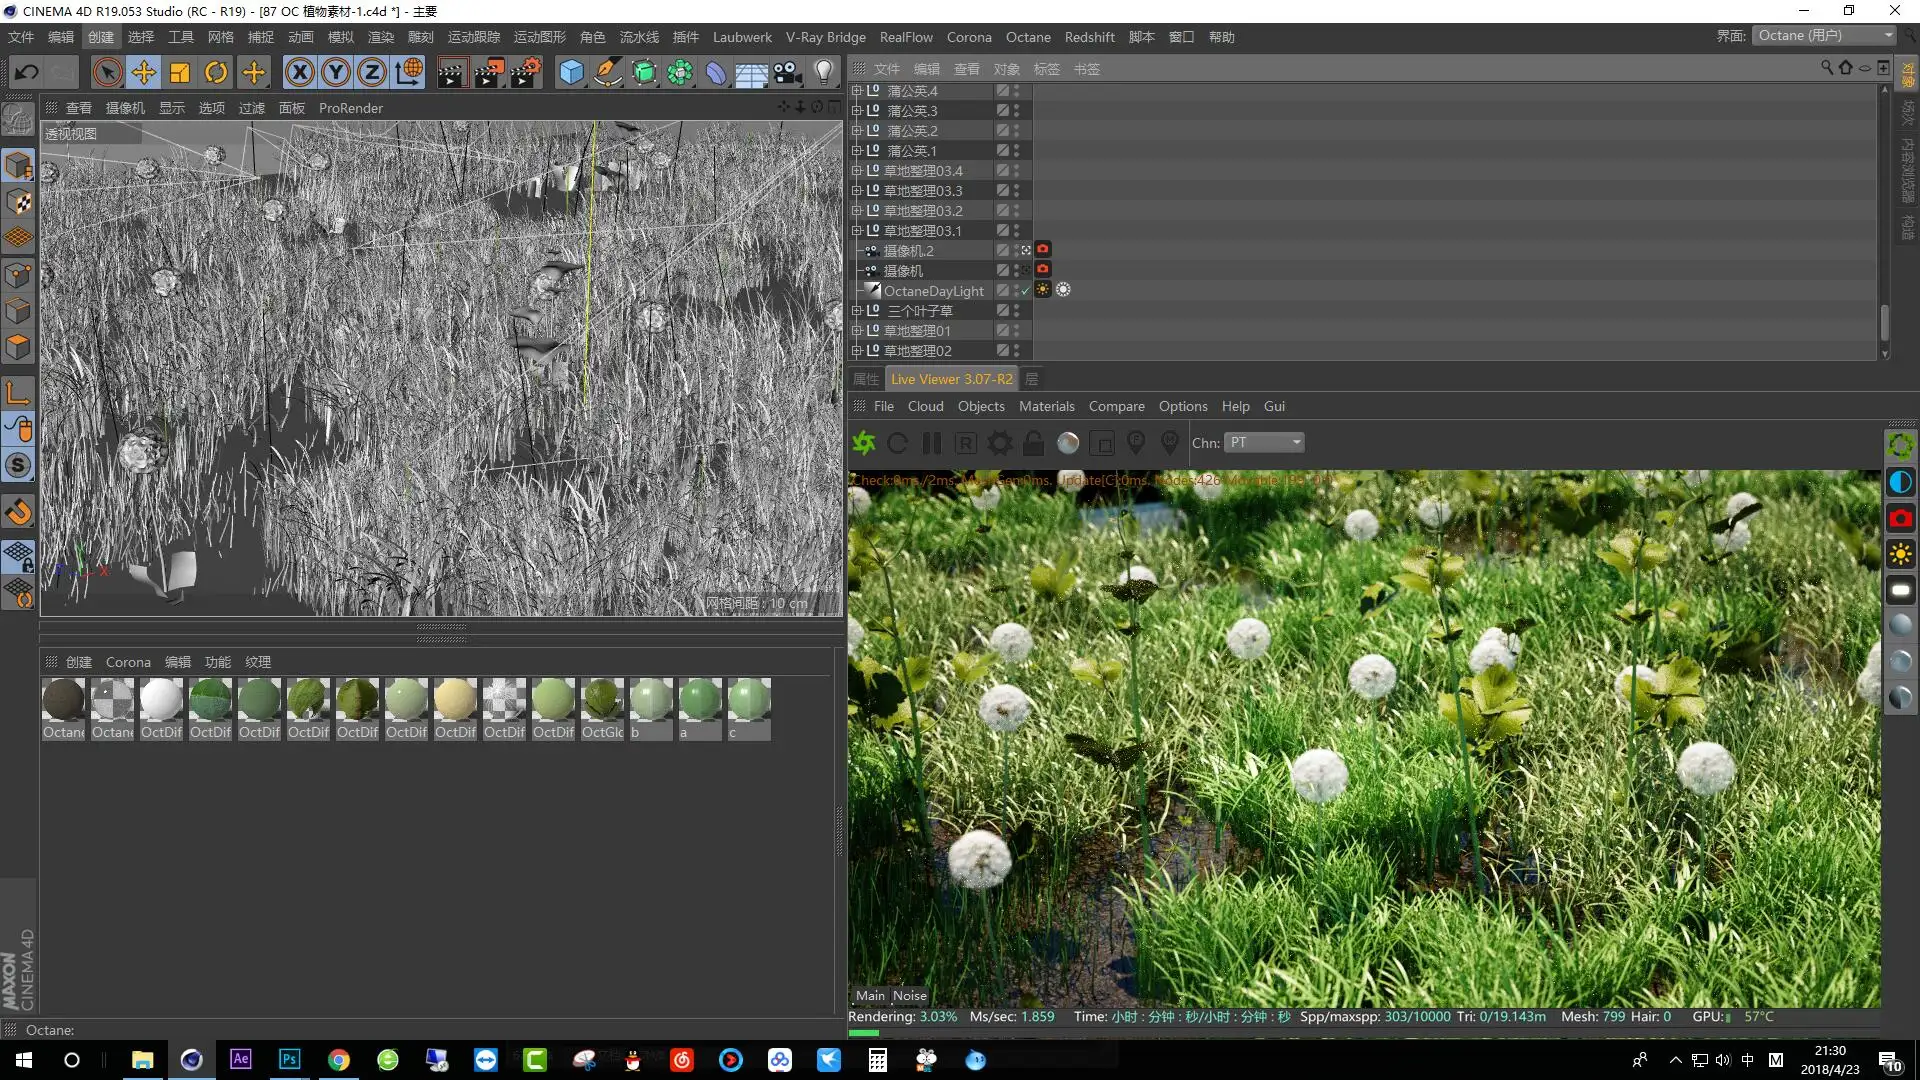Viewport: 1920px width, 1080px height.
Task: Click the Bend deformer icon
Action: (716, 72)
